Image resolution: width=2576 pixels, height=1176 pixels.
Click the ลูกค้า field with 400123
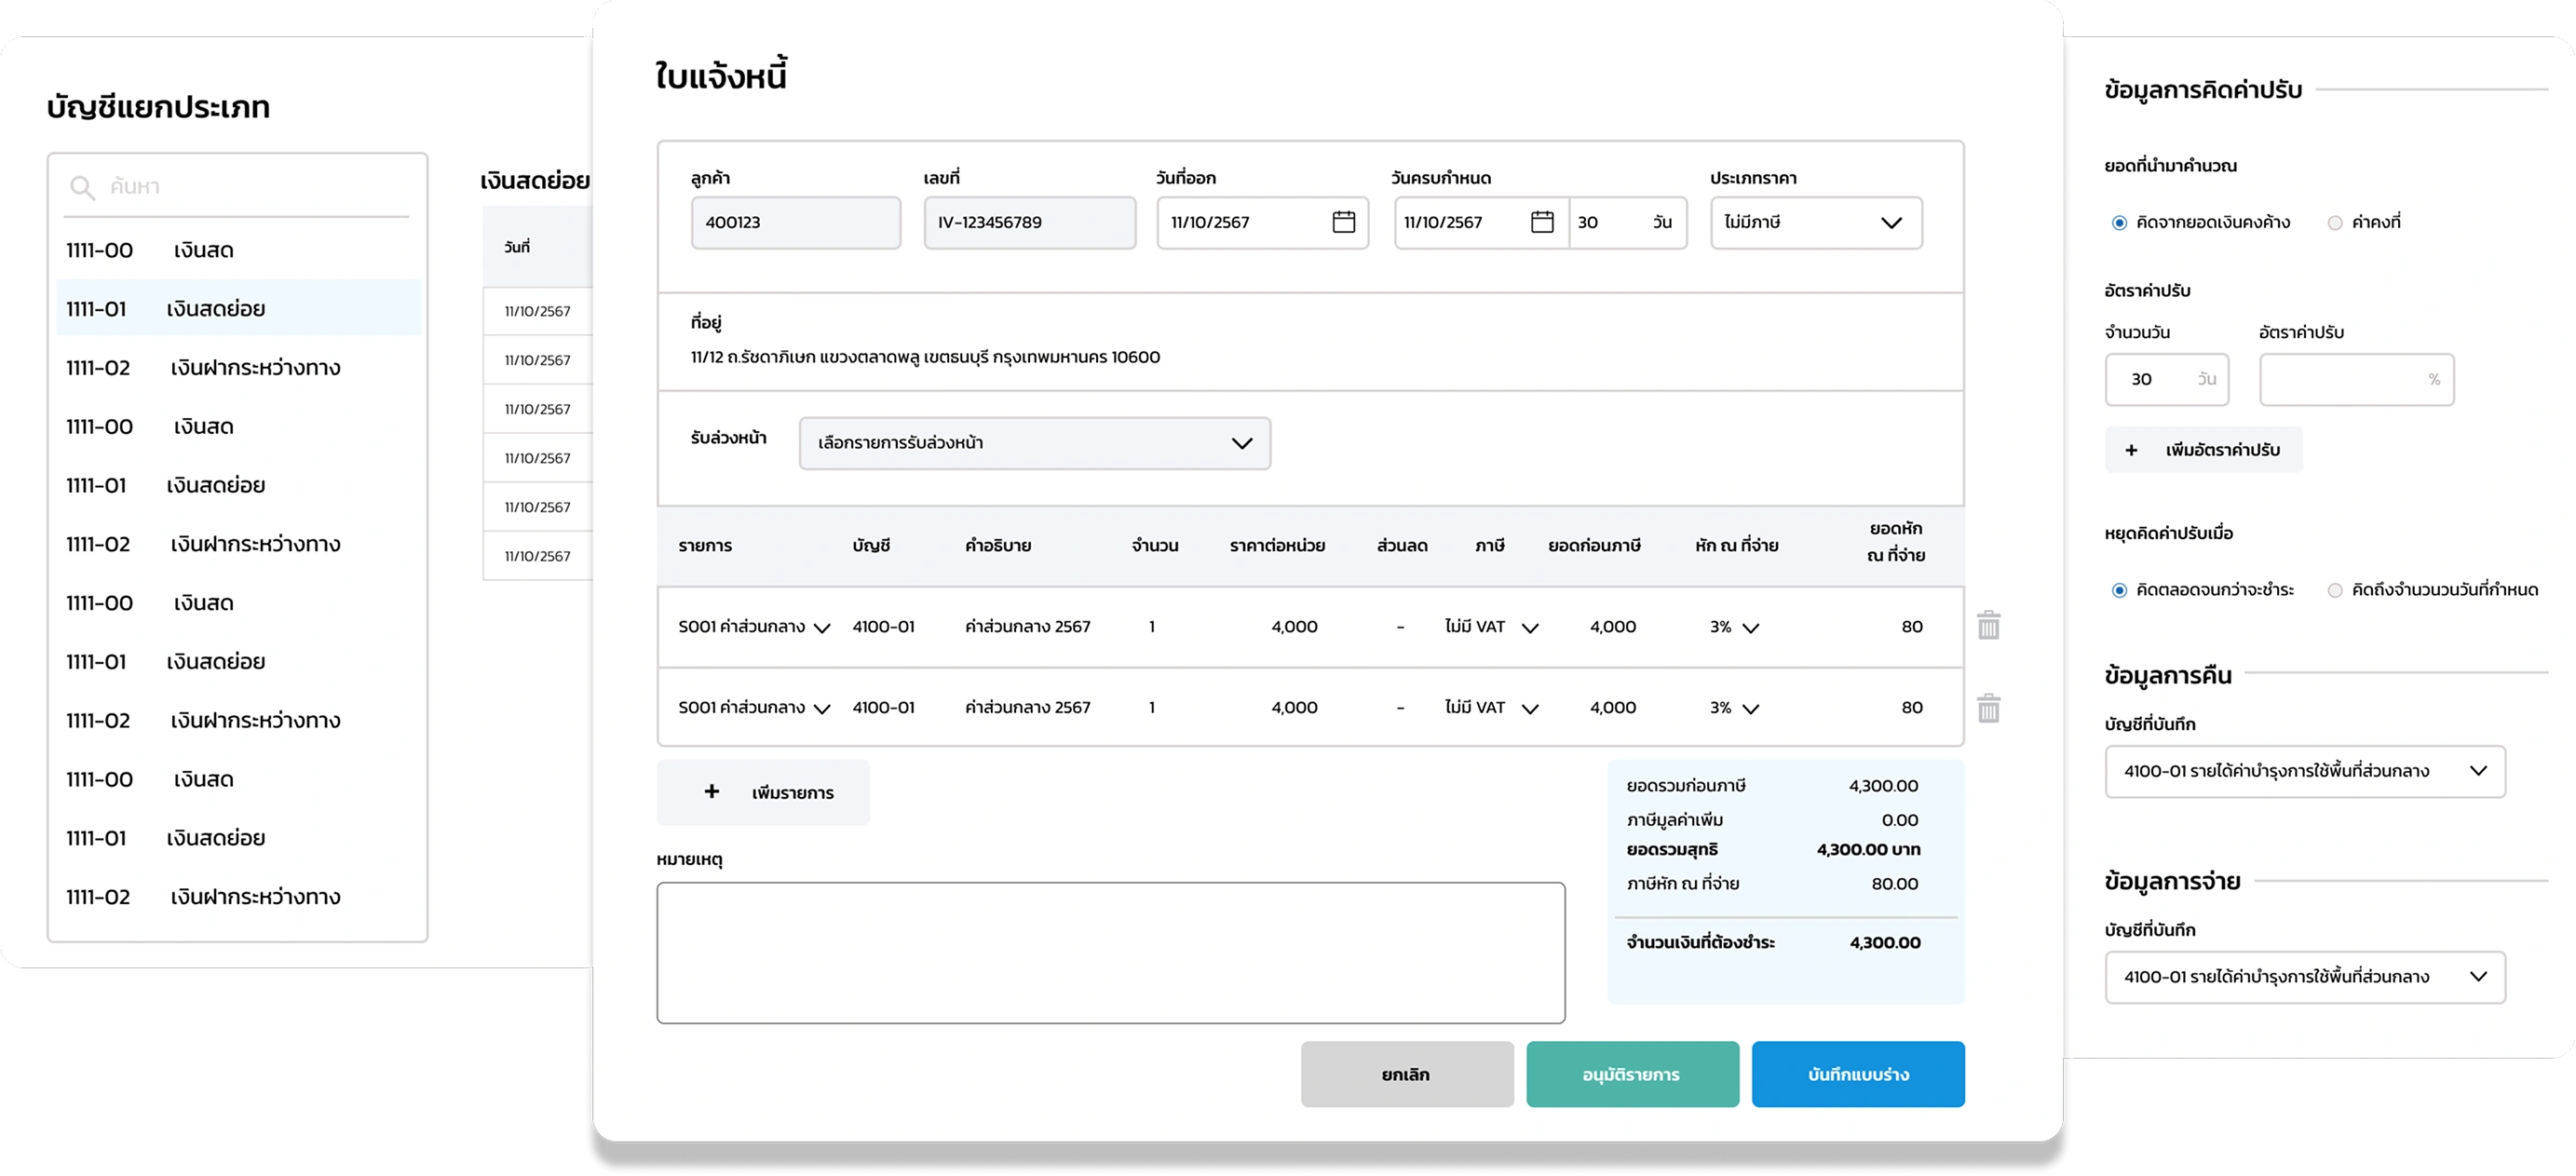click(795, 222)
